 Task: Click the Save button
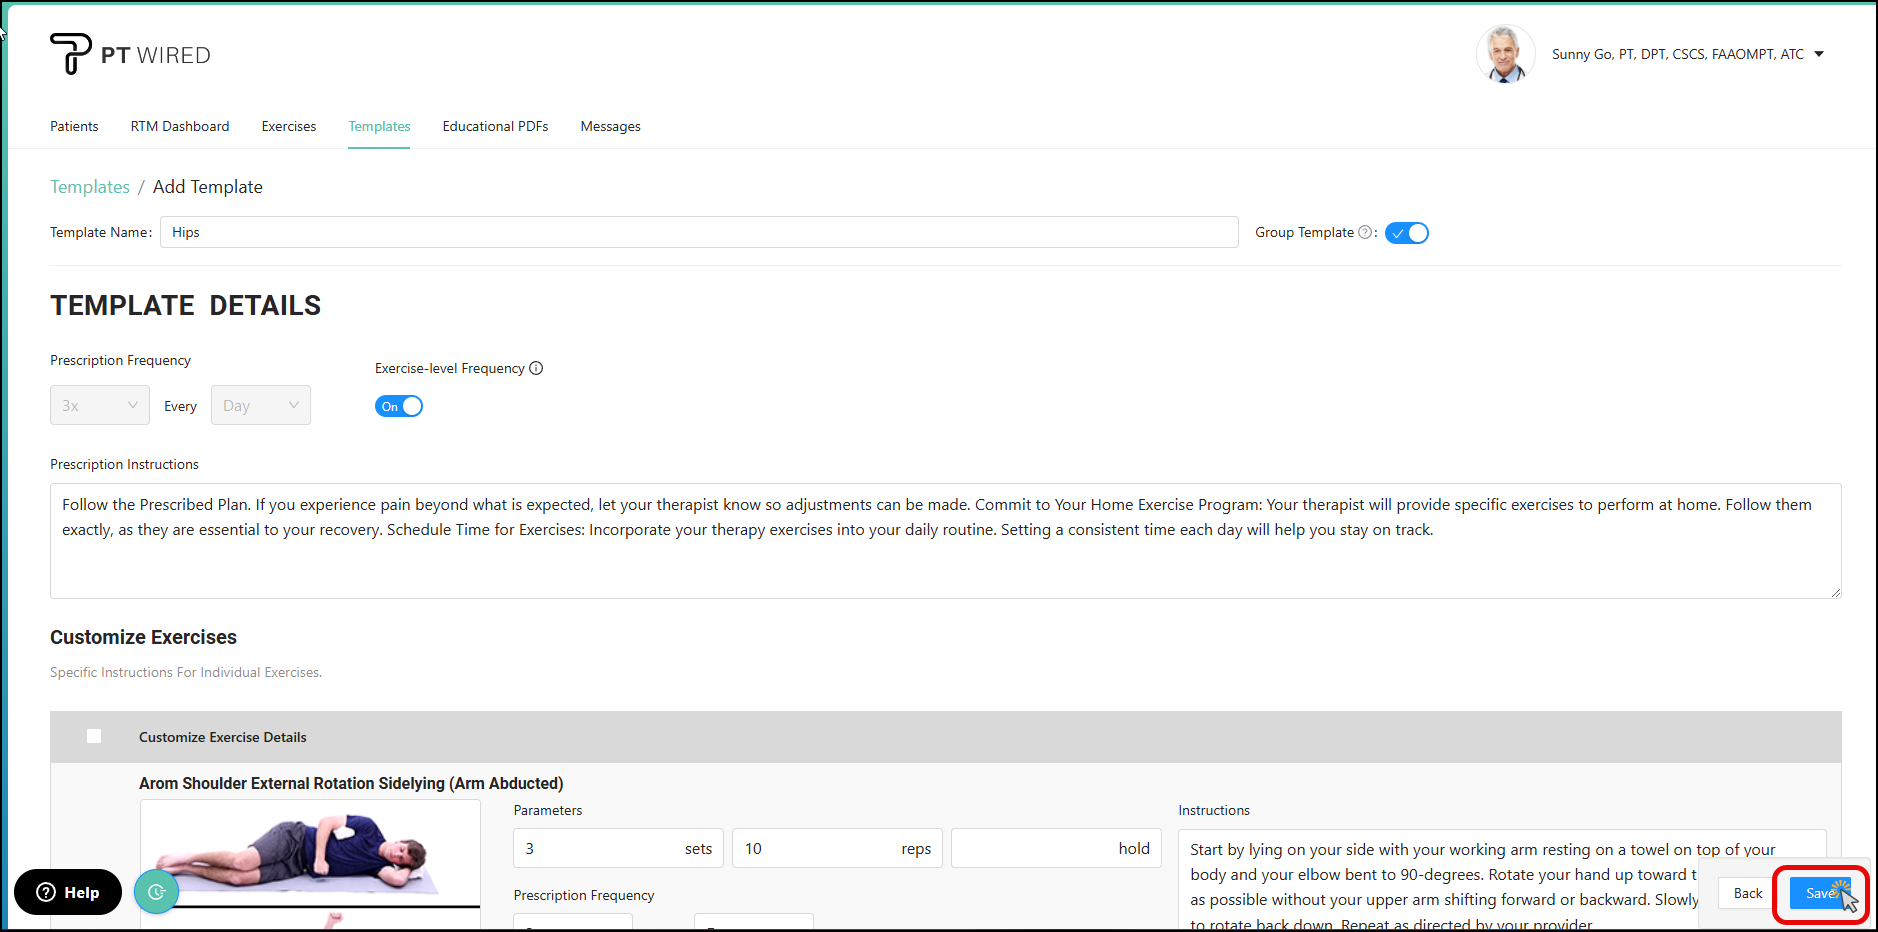(1819, 893)
